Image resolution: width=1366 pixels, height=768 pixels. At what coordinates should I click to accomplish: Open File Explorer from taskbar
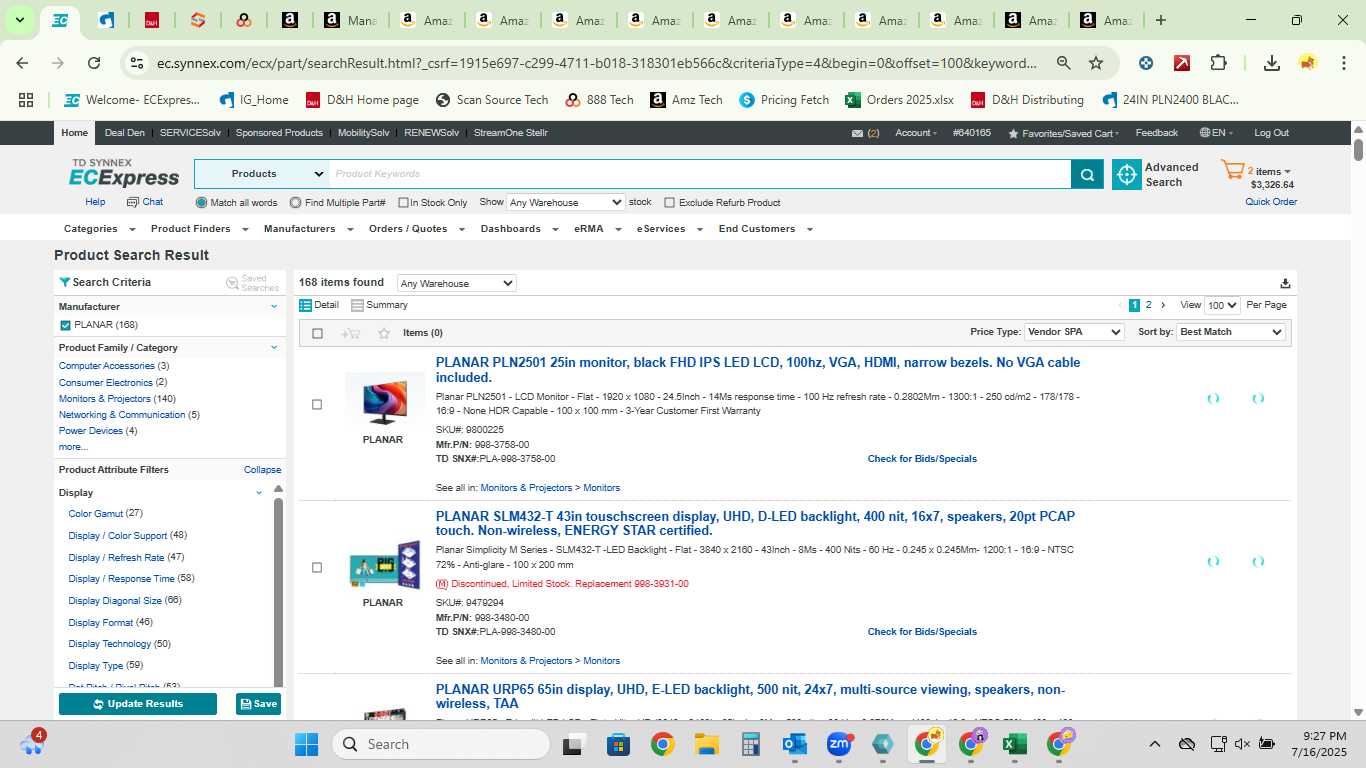click(x=707, y=744)
